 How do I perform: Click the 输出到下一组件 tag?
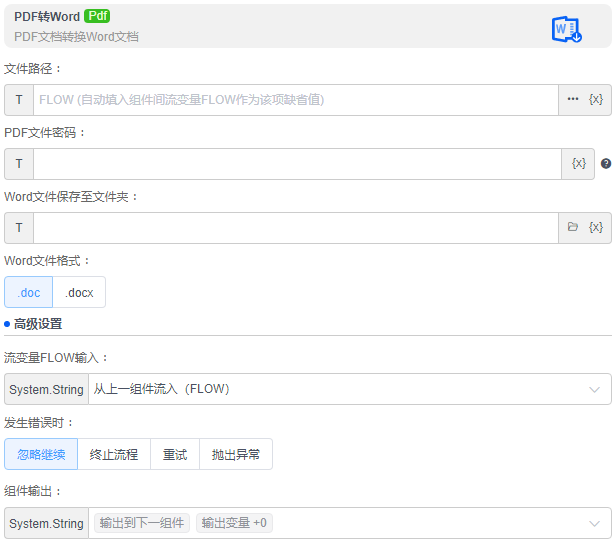(141, 523)
